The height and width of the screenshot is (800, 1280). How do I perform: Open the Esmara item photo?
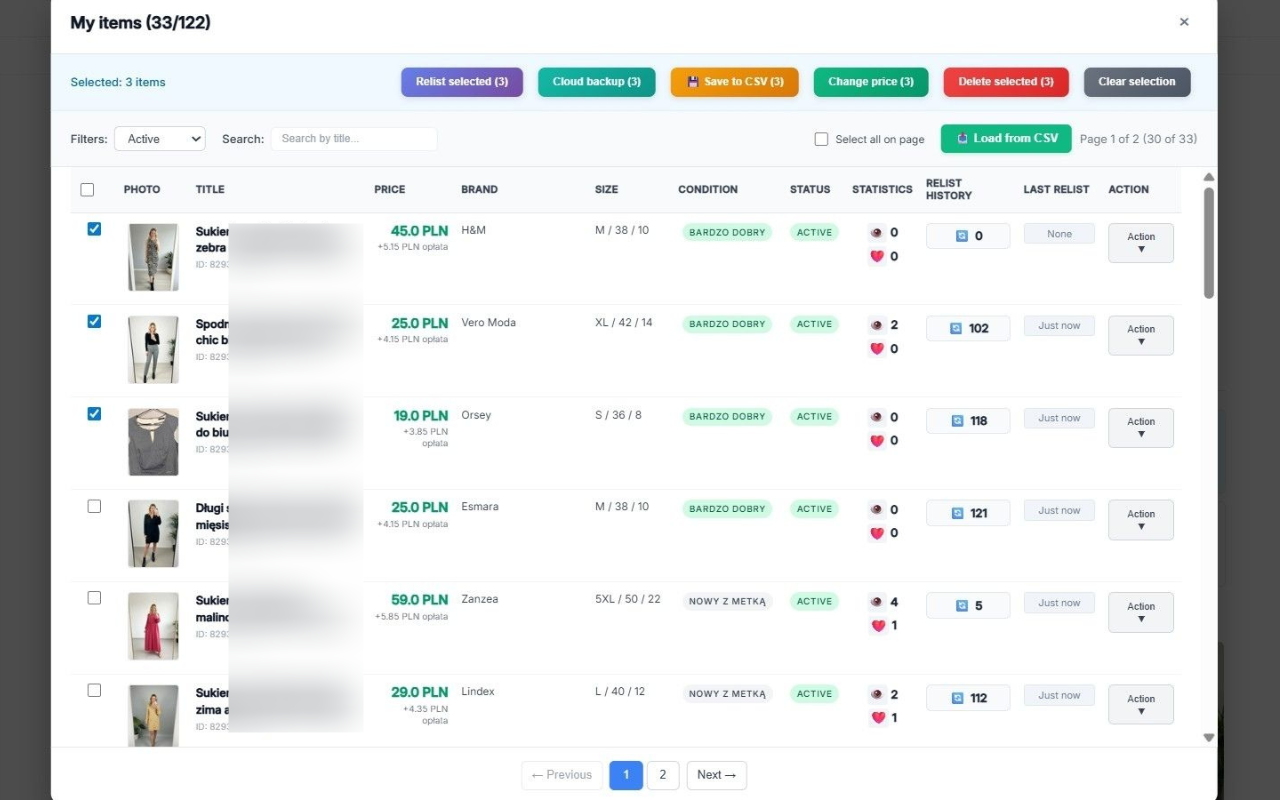153,534
